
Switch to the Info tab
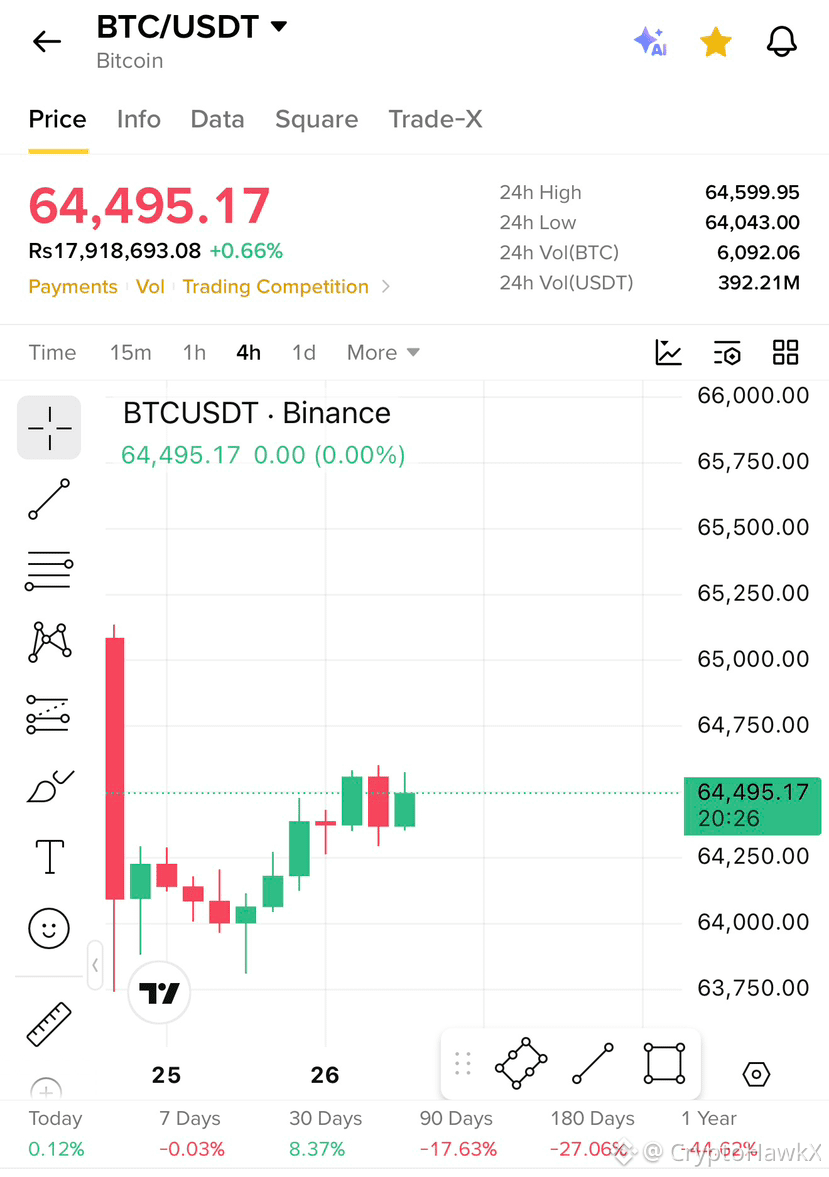[139, 119]
